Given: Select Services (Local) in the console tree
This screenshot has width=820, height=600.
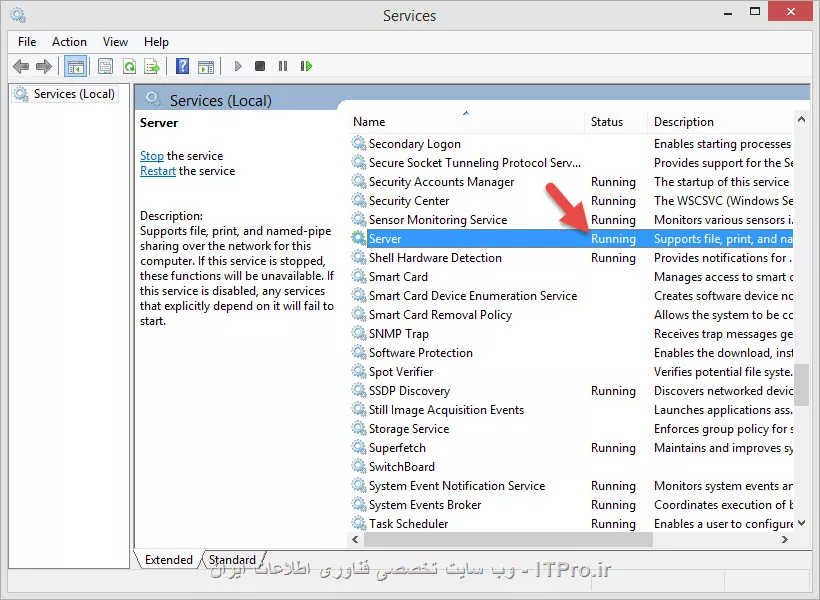Looking at the screenshot, I should click(74, 94).
